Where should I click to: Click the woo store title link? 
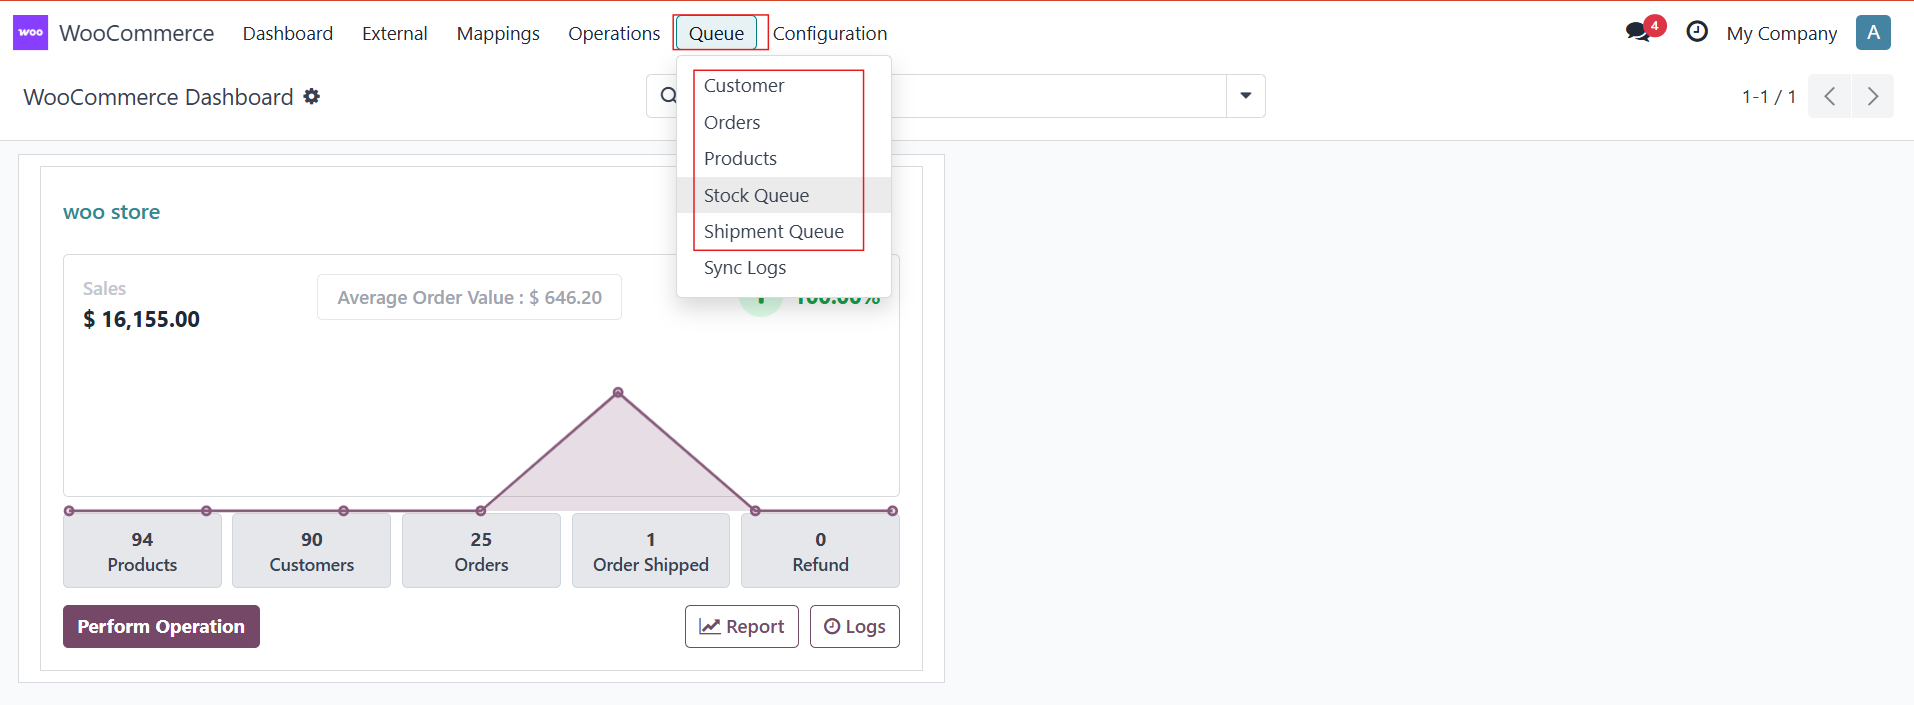click(x=111, y=212)
